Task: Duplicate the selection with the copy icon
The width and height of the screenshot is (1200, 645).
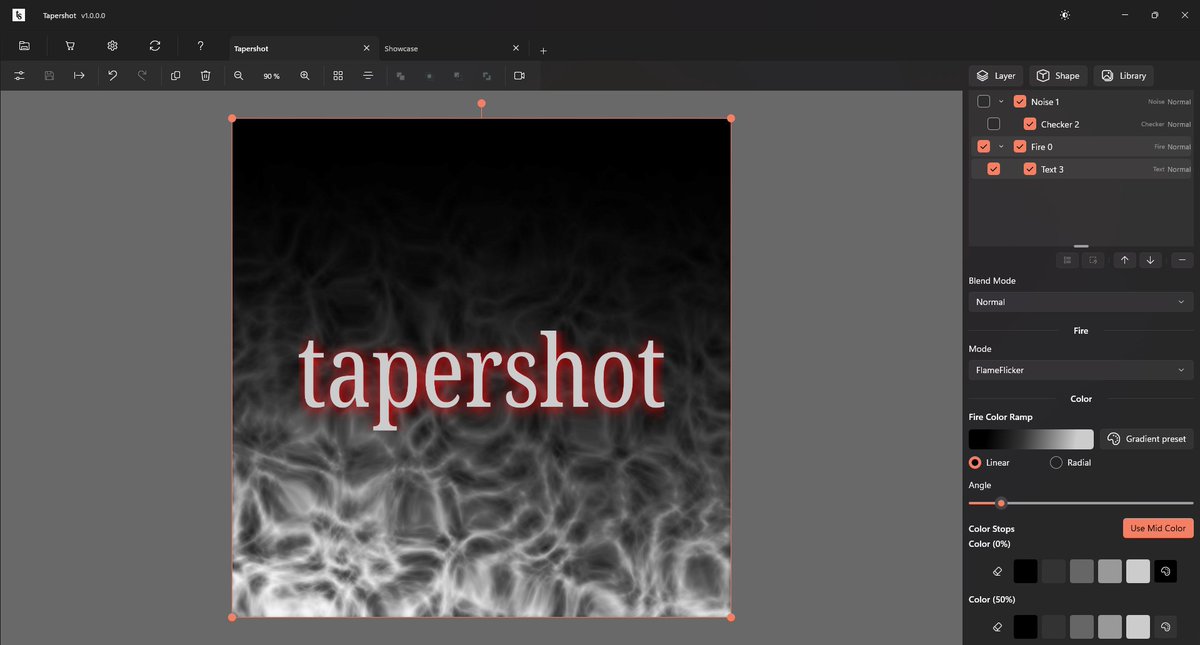Action: tap(176, 76)
